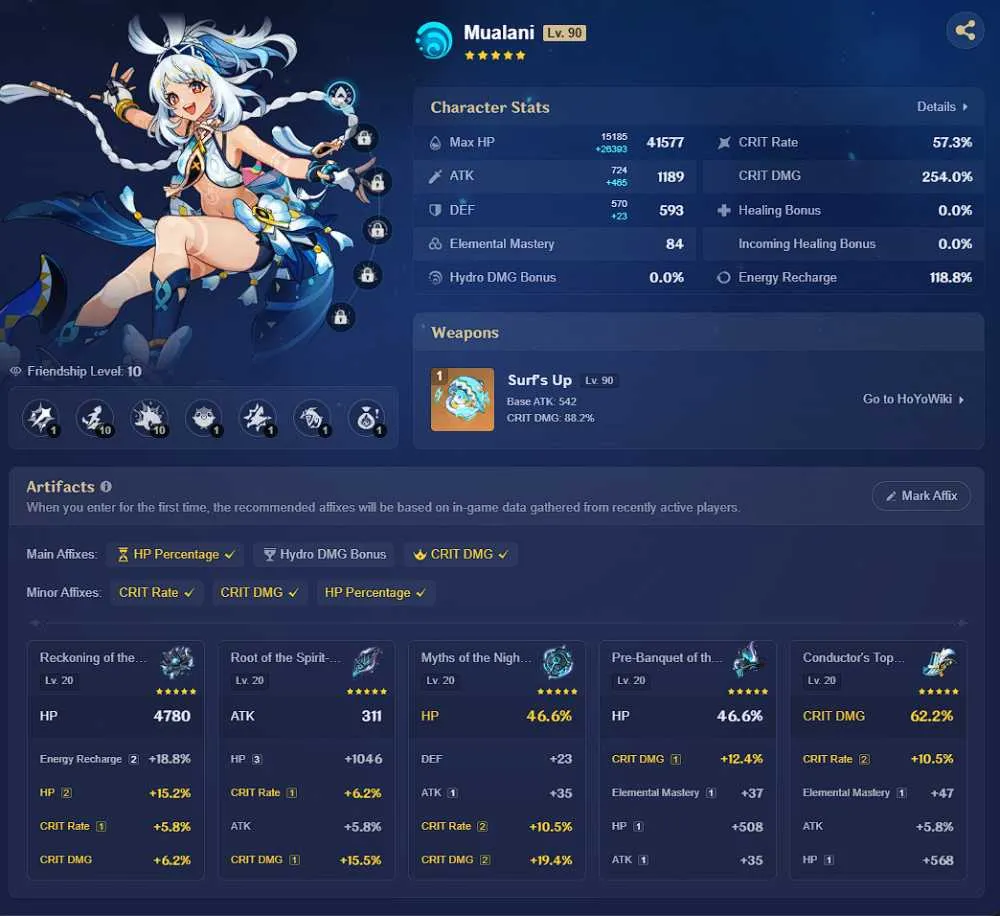This screenshot has height=916, width=1000.
Task: Click the bottommost locked constellation node
Action: coord(341,317)
